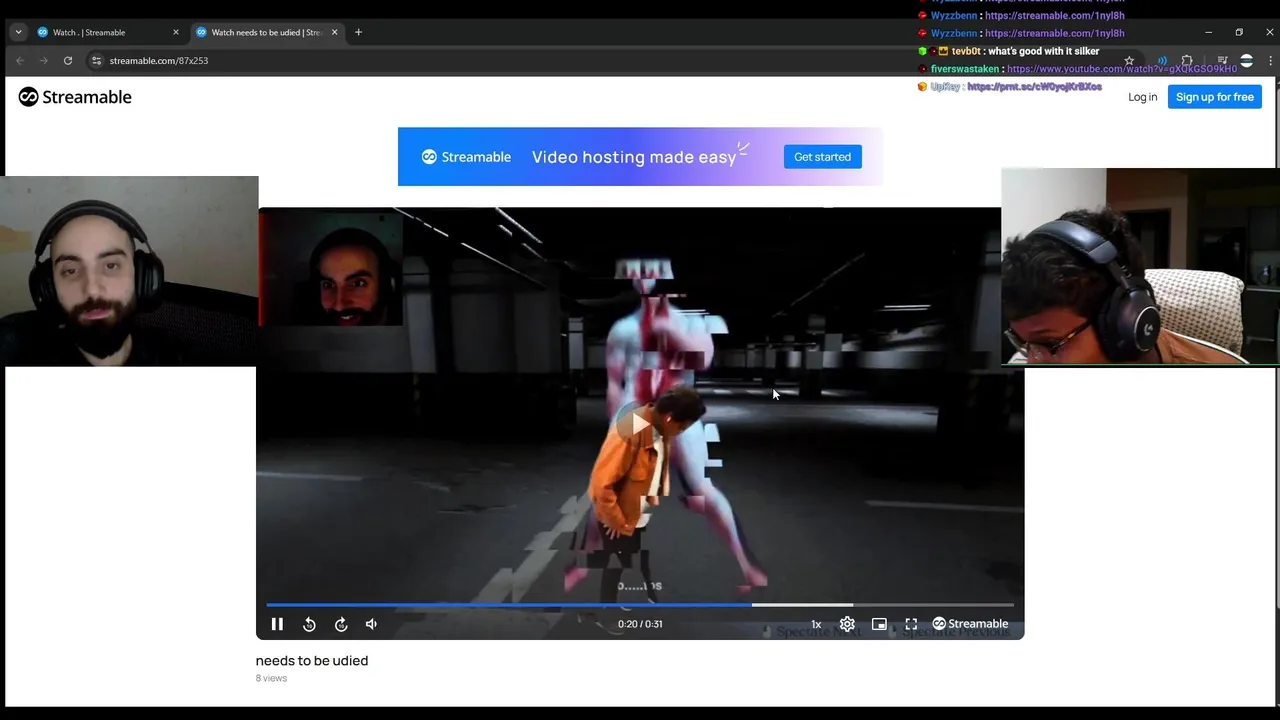Close the 'Watch needs to be udied' tab

click(335, 32)
